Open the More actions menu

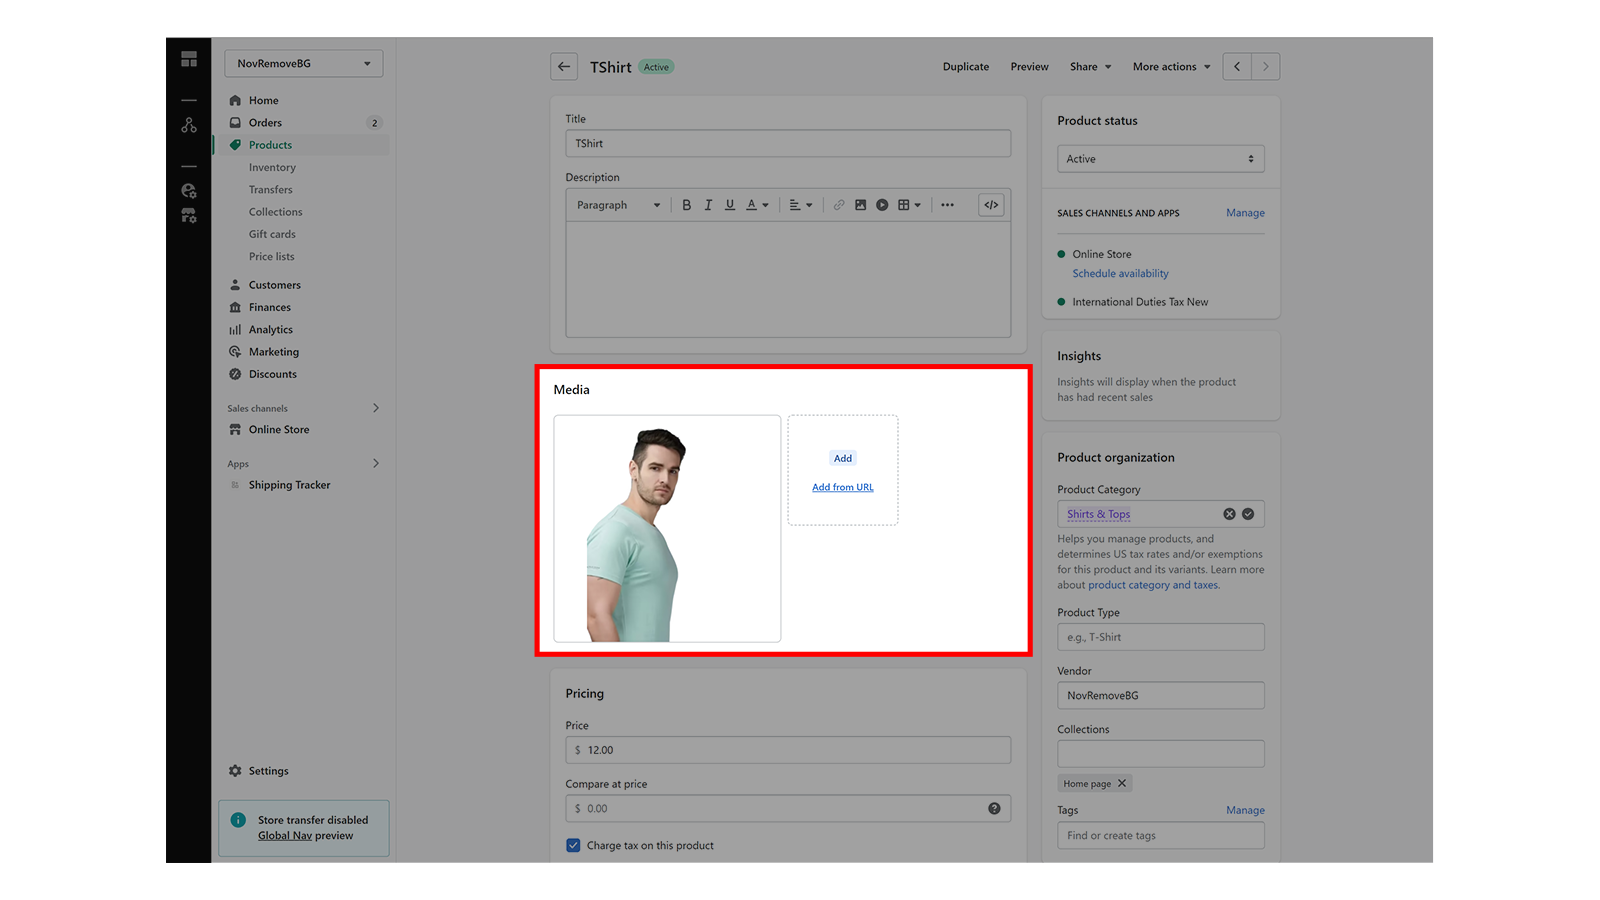click(1170, 66)
